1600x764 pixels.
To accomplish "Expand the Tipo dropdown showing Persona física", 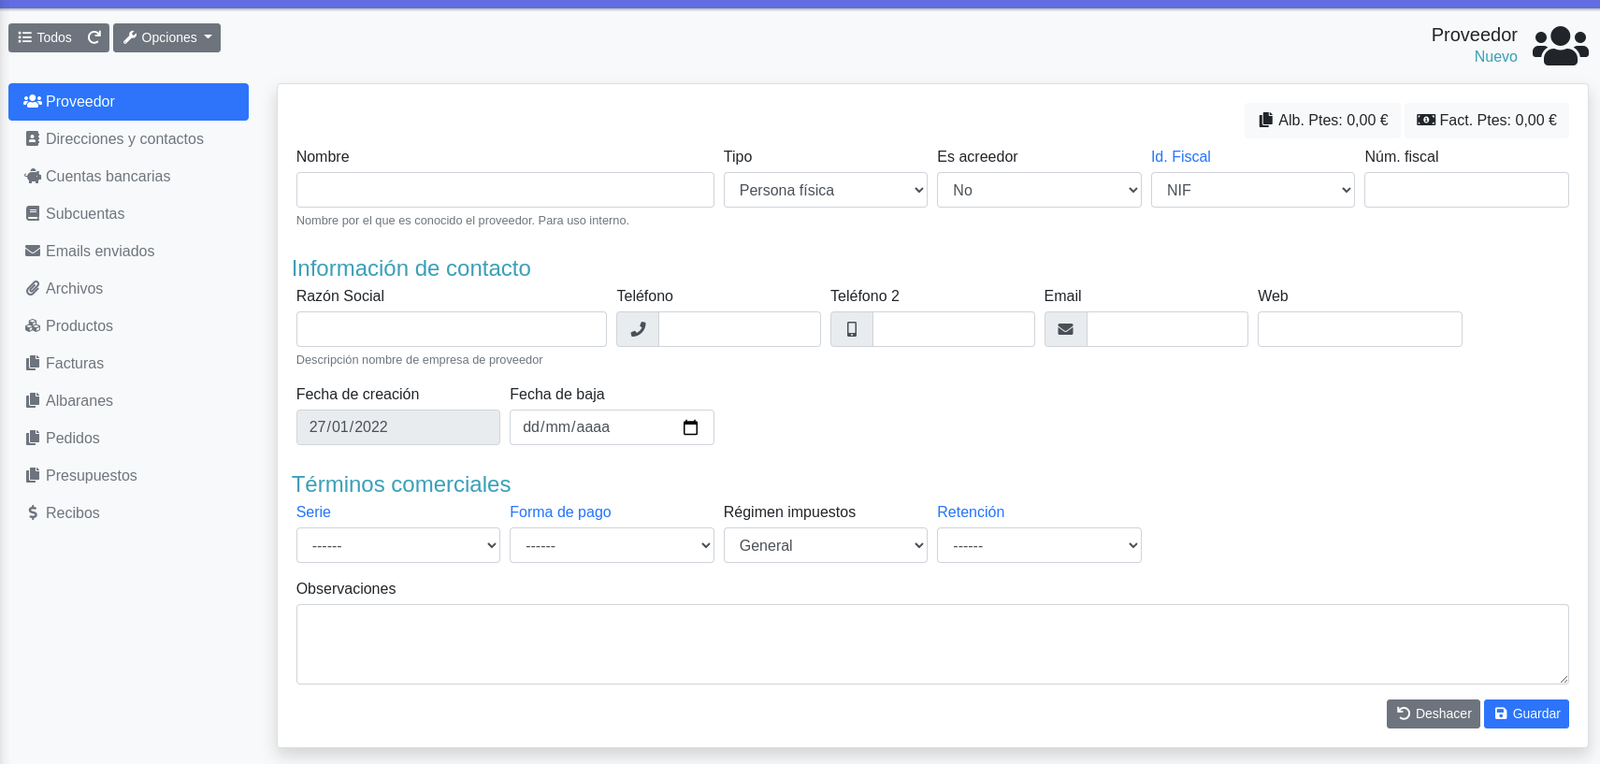I will [826, 190].
